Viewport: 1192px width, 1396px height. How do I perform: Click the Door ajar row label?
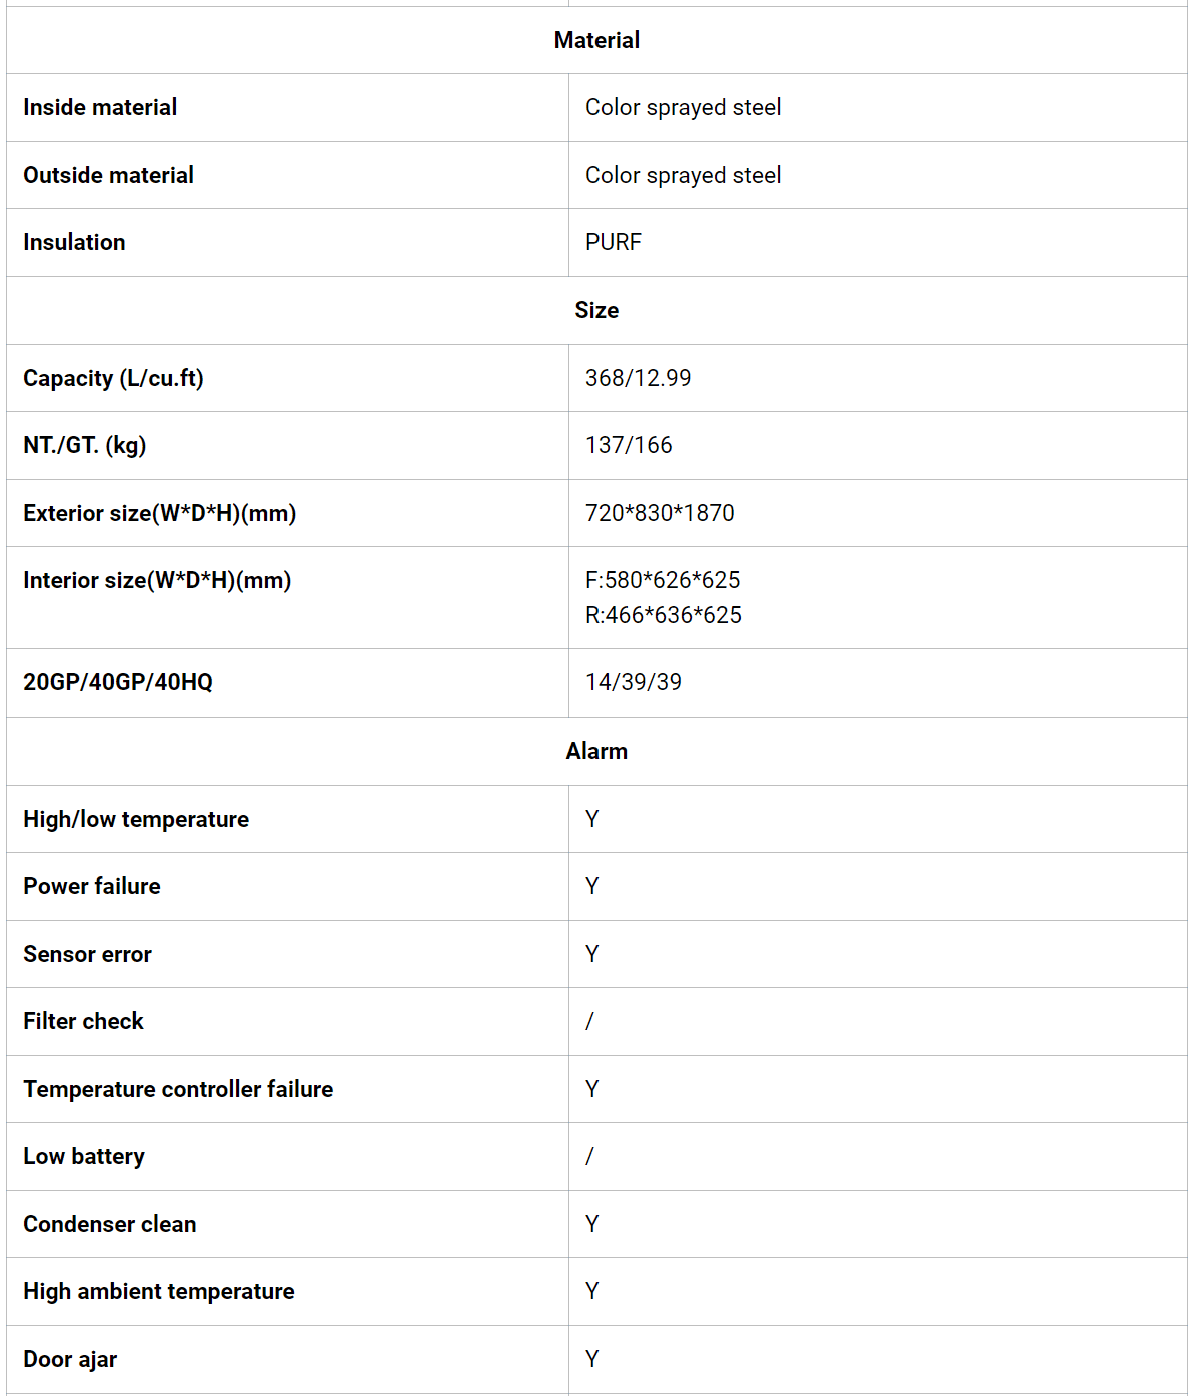70,1359
